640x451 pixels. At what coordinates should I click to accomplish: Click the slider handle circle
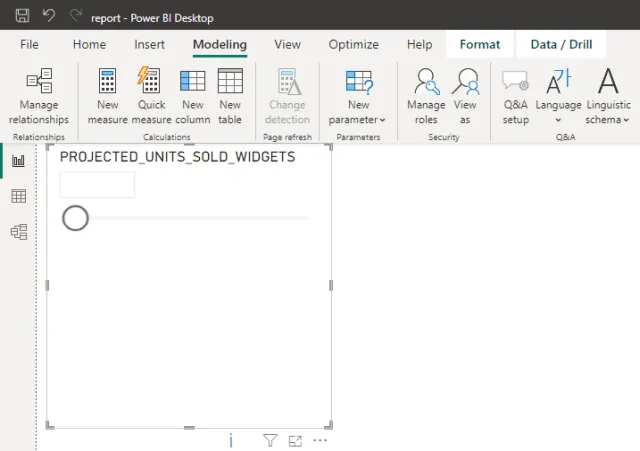click(76, 218)
